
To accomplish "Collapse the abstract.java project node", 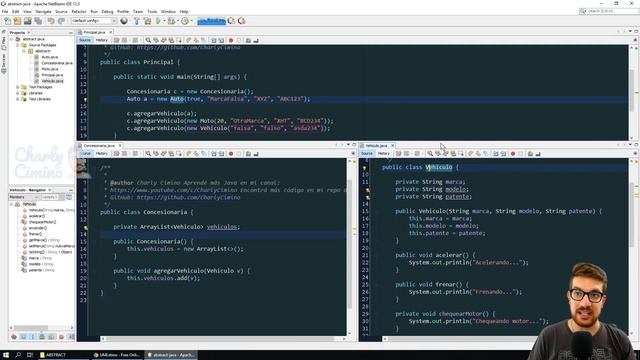I will (11, 39).
